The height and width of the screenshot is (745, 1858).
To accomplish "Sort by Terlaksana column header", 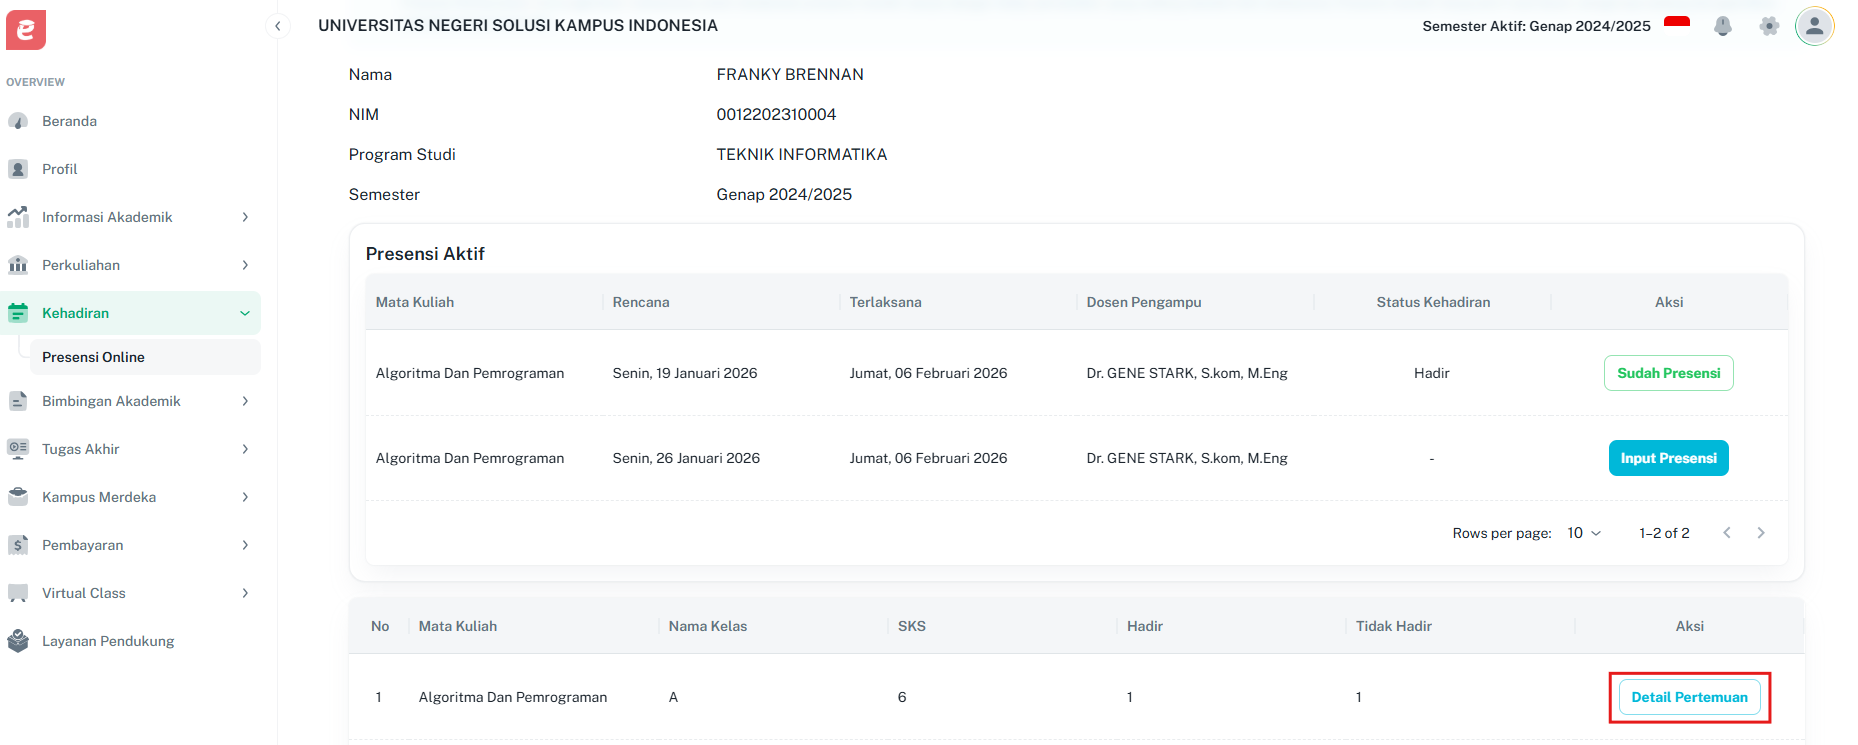I will (x=886, y=302).
